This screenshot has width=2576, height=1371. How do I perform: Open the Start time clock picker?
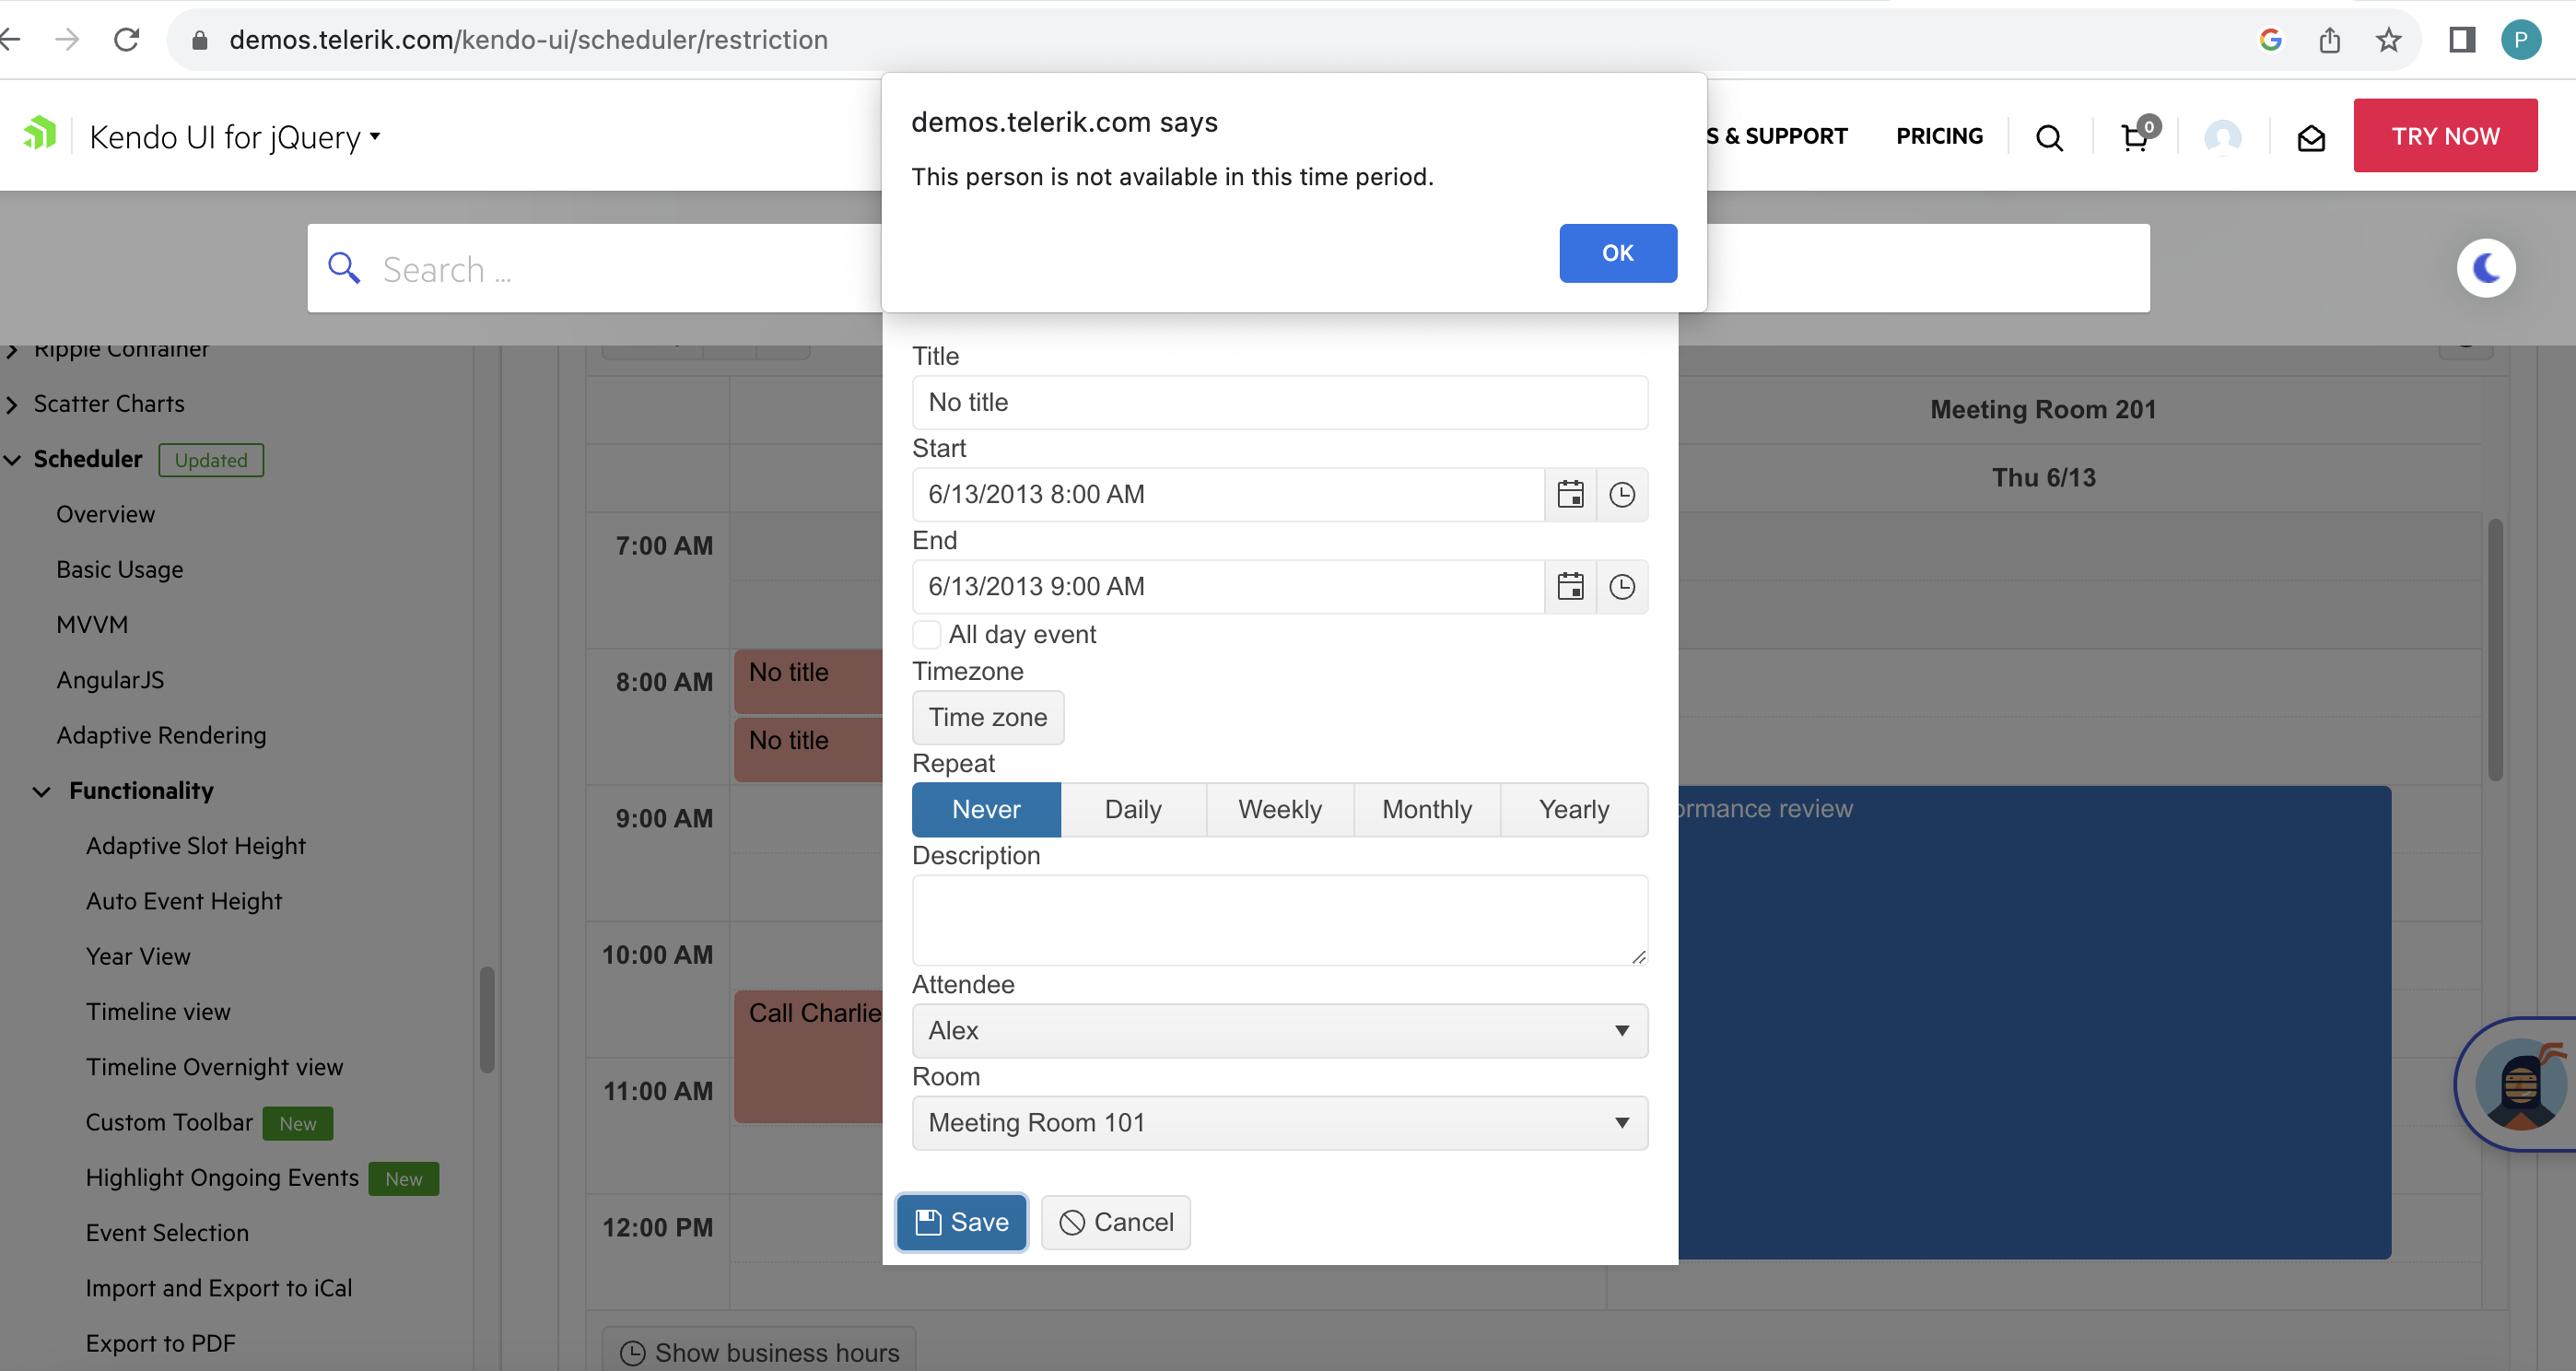[x=1621, y=494]
